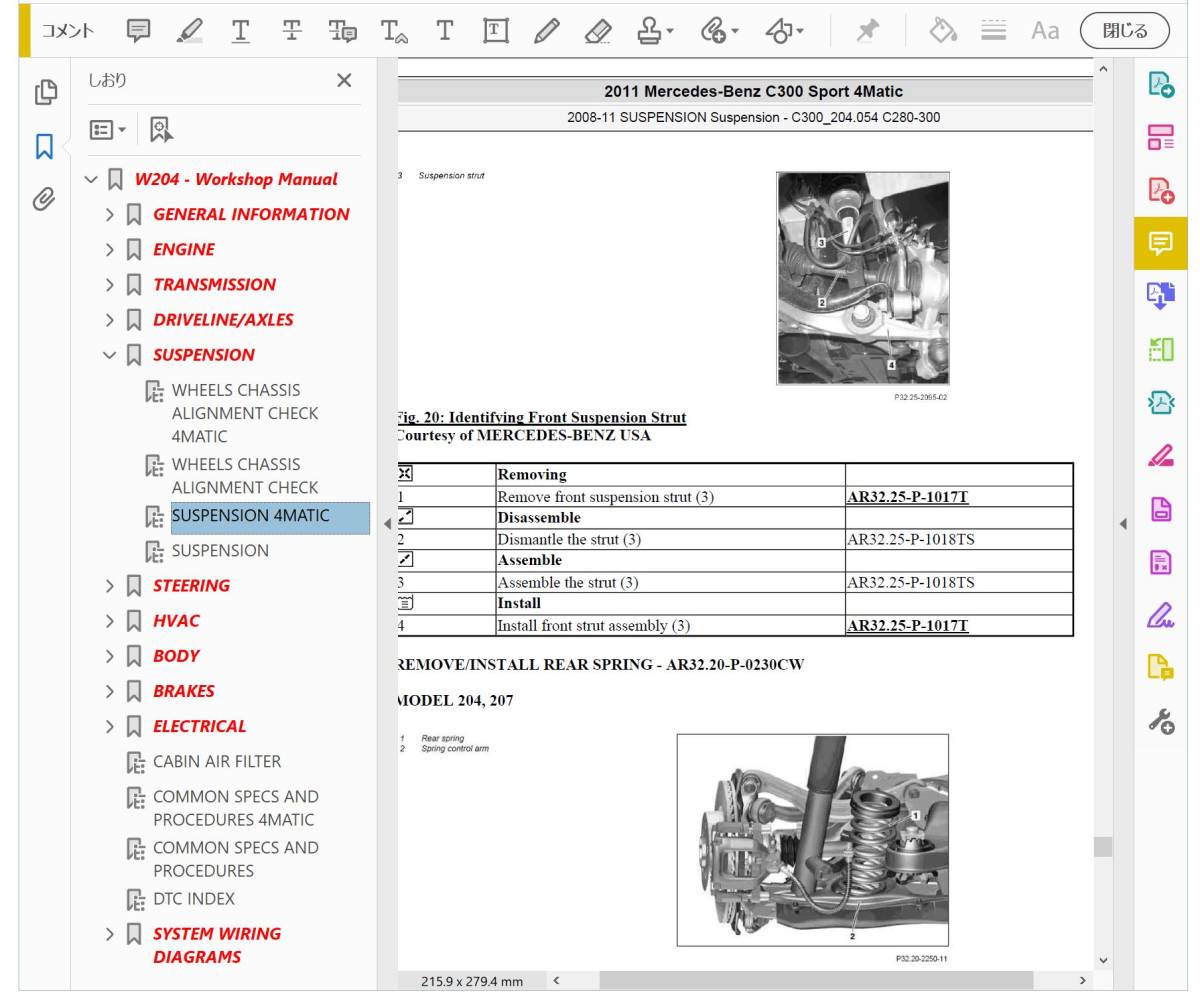1200x1006 pixels.
Task: Expand the ELECTRICAL bookmark
Action: [x=110, y=726]
